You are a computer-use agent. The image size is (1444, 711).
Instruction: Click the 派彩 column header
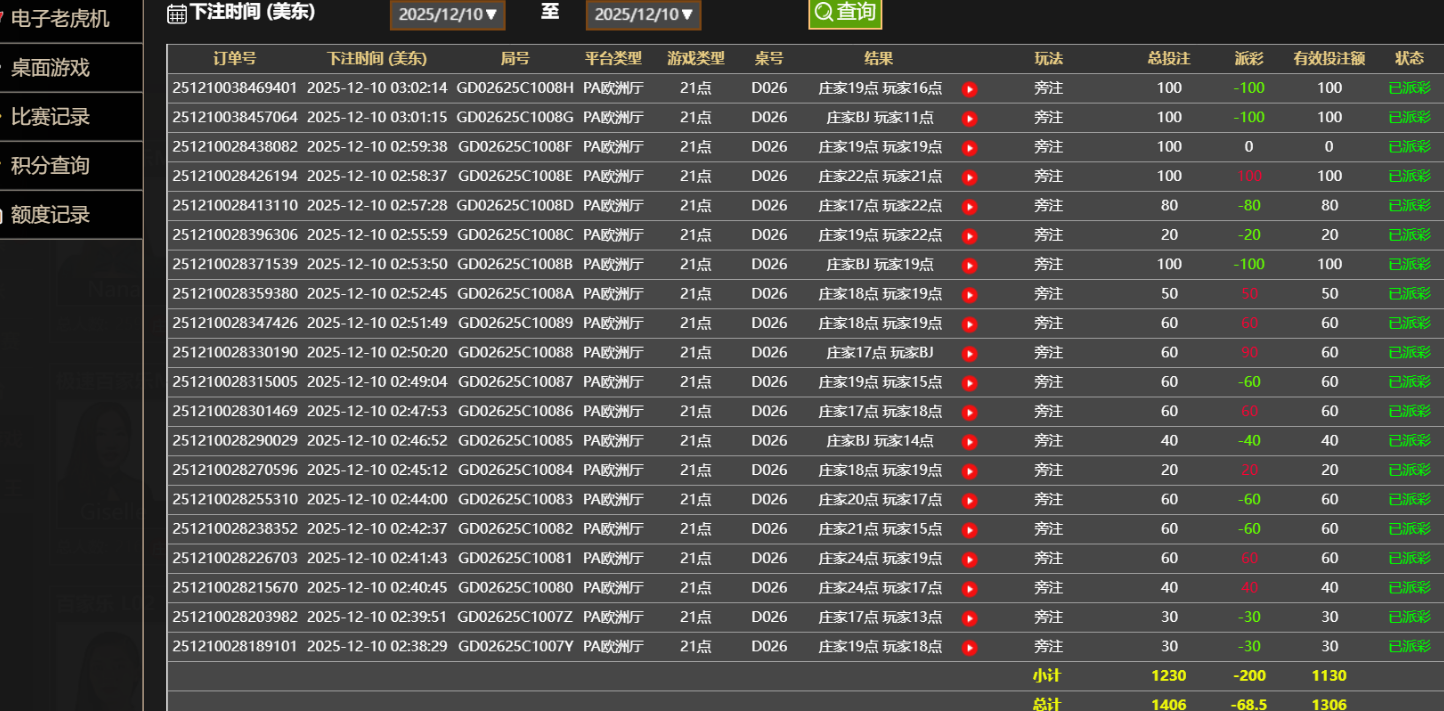tap(1248, 59)
